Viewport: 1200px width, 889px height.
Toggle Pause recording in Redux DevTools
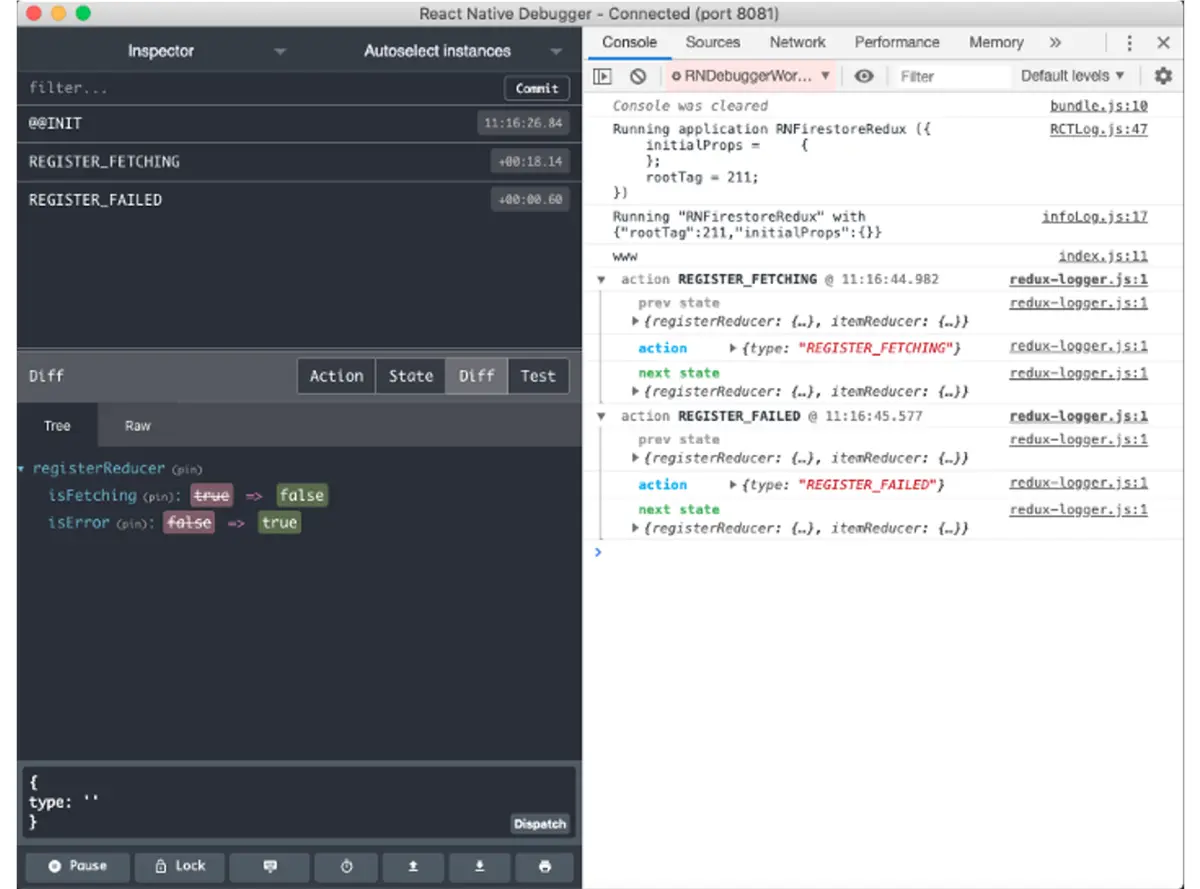tap(75, 867)
